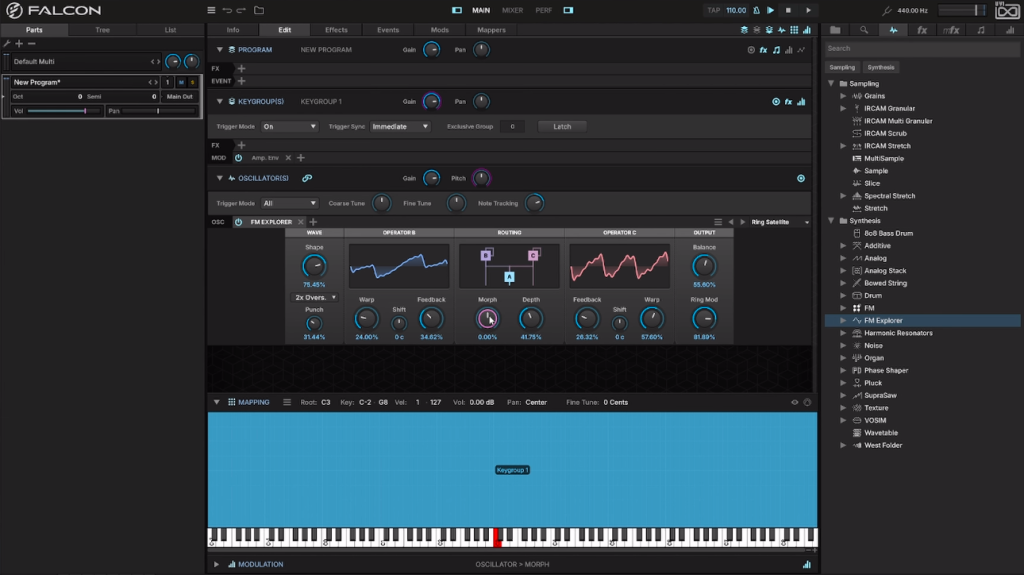Switch to the Mappers tab
This screenshot has height=575, width=1024.
pos(491,30)
